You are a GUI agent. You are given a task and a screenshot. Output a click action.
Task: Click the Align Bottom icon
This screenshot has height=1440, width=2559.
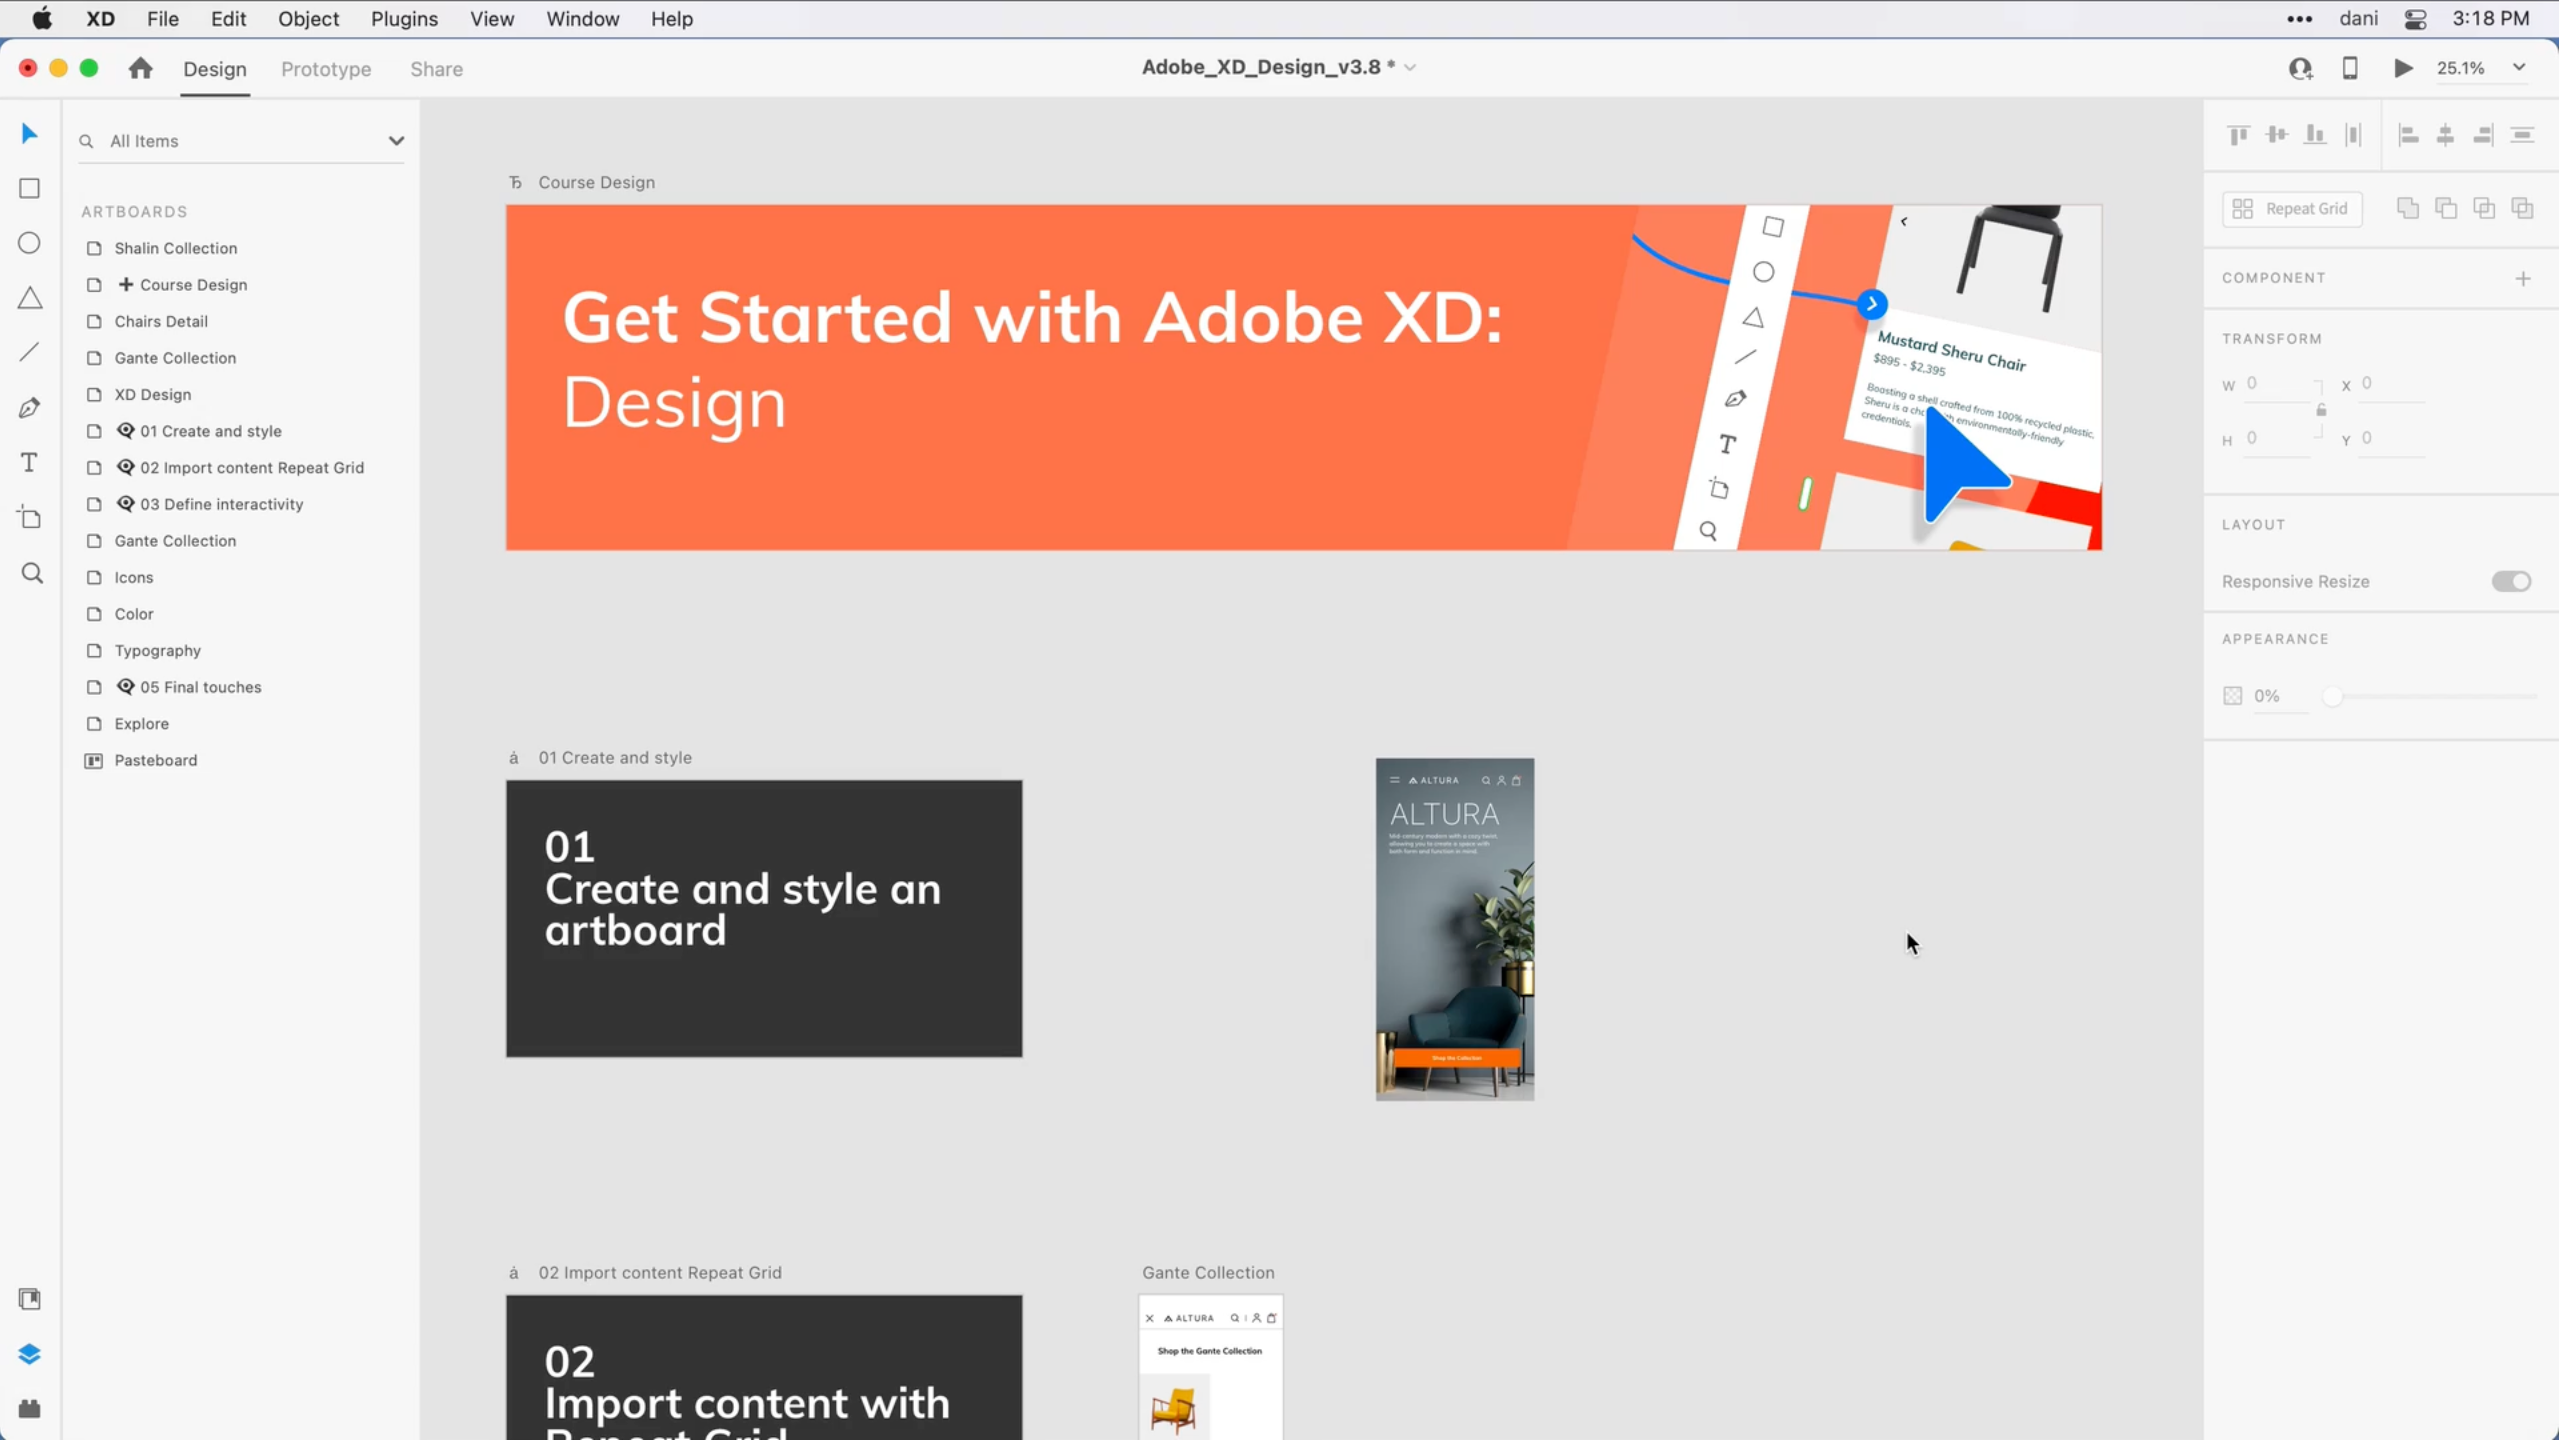[x=2315, y=135]
